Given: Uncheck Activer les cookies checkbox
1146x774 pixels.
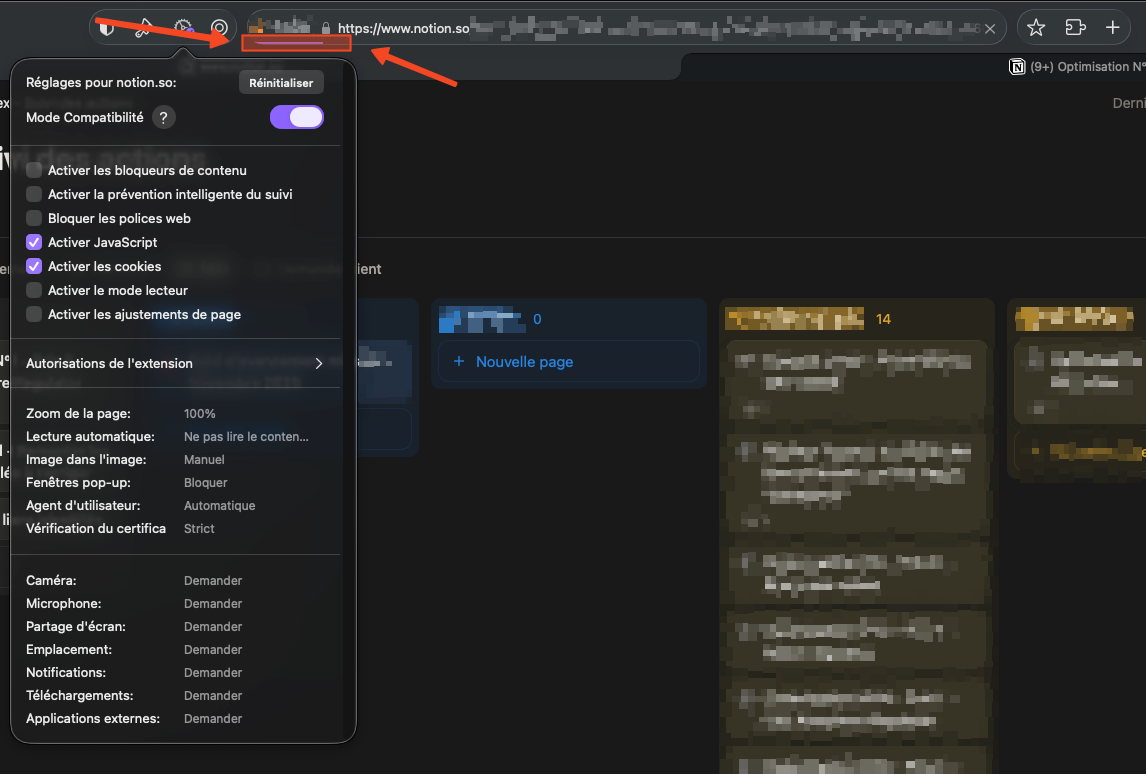Looking at the screenshot, I should (x=34, y=267).
